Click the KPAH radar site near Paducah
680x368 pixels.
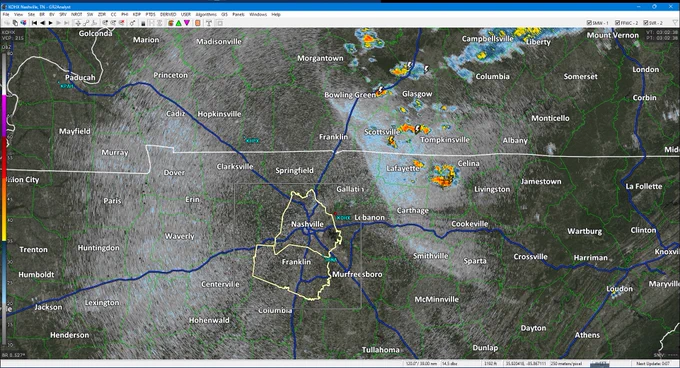67,86
